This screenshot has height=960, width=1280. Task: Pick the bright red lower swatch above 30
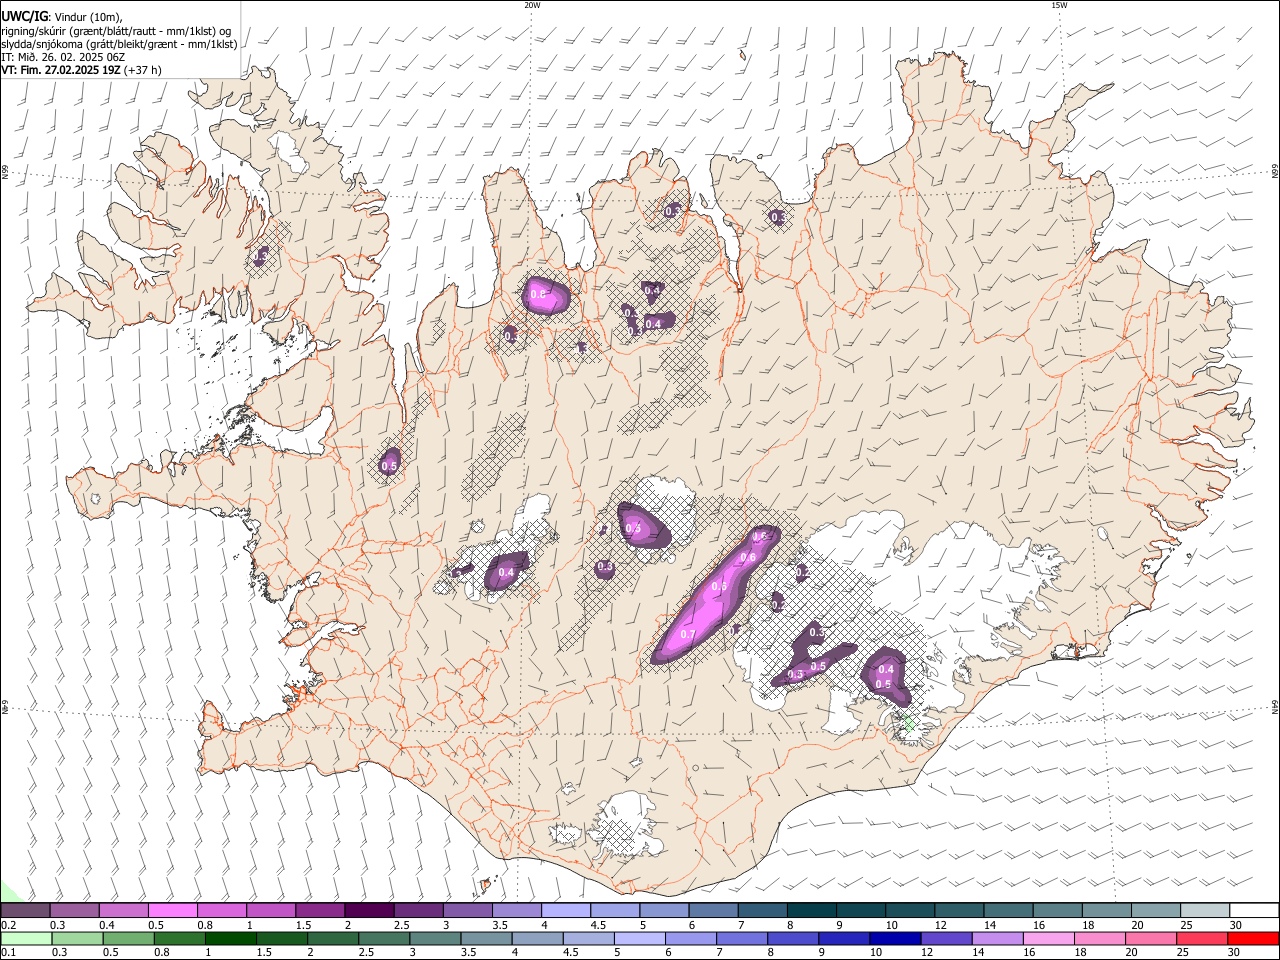(1254, 938)
